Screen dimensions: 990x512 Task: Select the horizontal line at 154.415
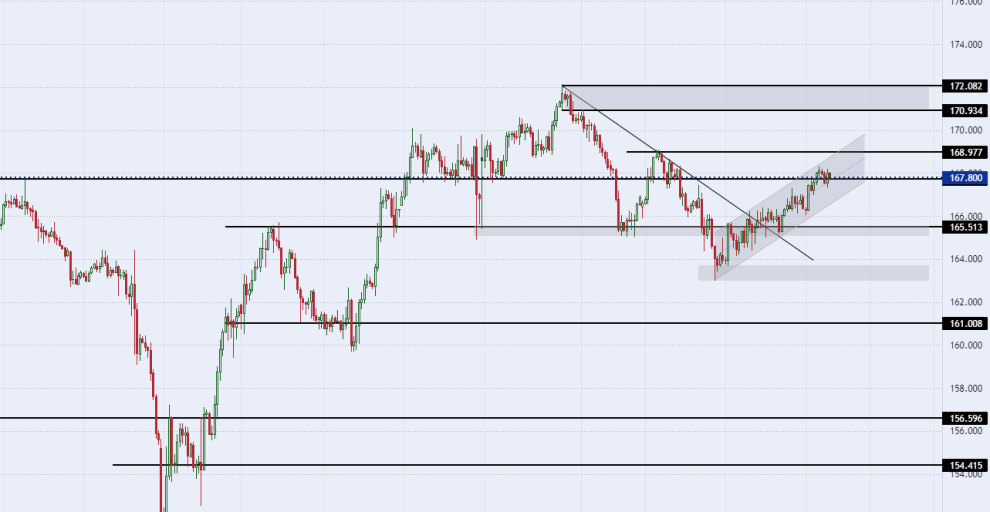(527, 465)
